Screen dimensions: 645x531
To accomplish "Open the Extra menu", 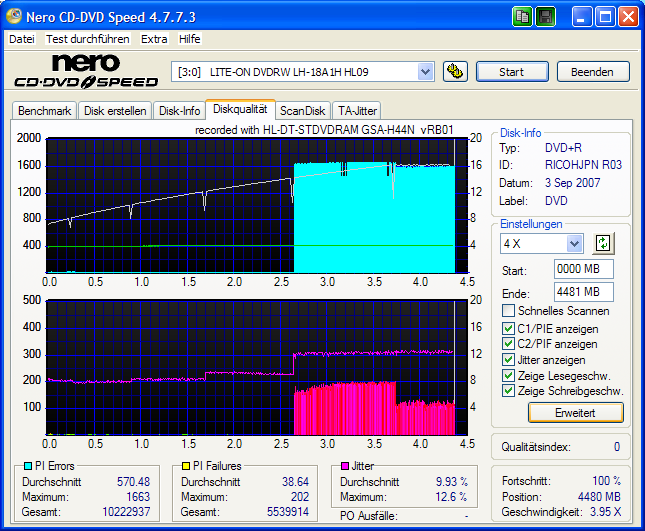I will coord(154,39).
